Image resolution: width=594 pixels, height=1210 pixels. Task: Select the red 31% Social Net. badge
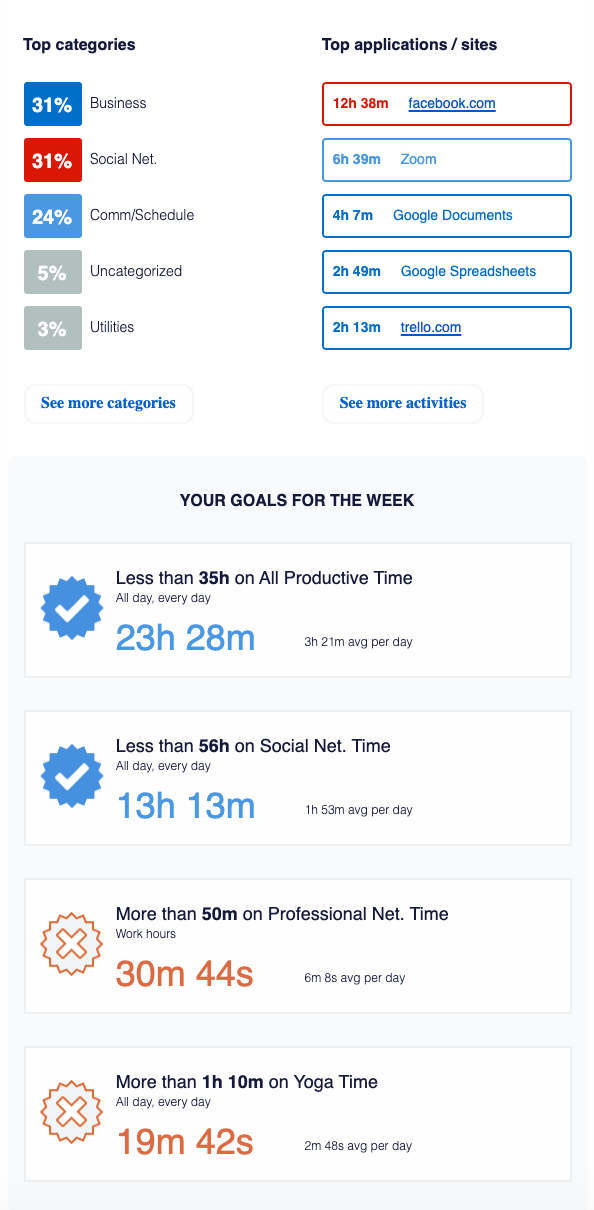pos(53,160)
